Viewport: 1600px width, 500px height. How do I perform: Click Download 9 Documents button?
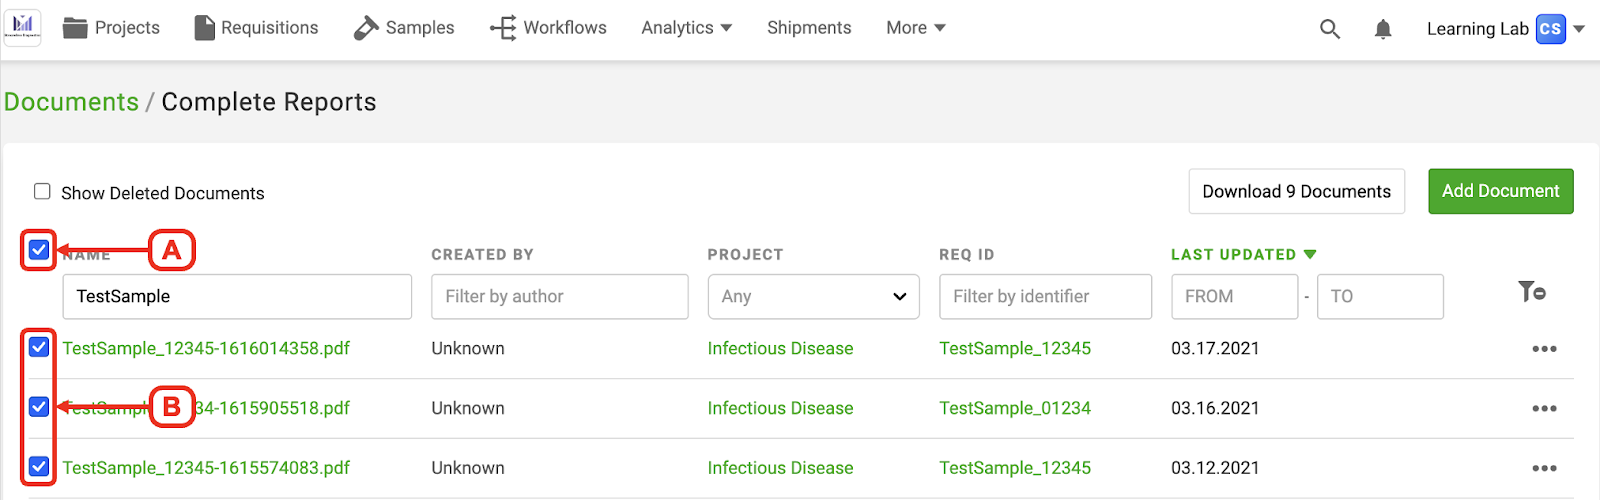click(x=1296, y=191)
